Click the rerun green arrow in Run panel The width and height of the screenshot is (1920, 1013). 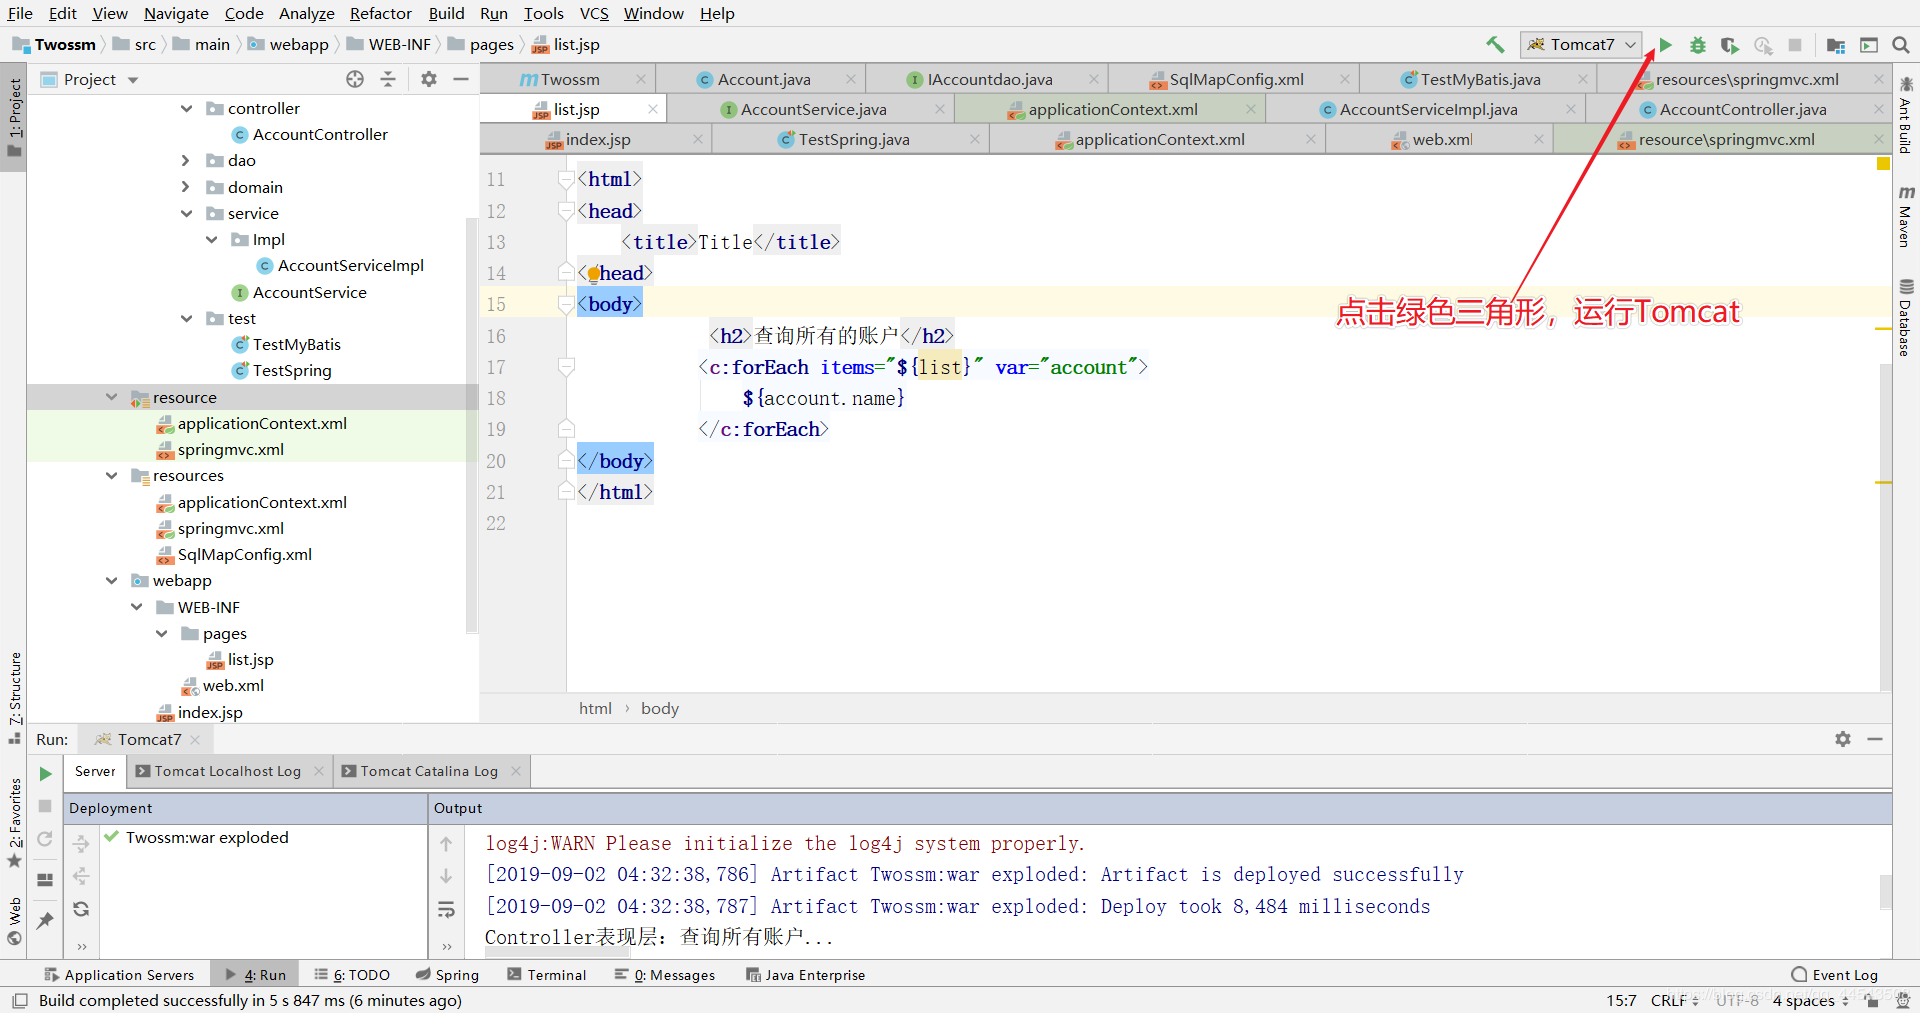[45, 773]
